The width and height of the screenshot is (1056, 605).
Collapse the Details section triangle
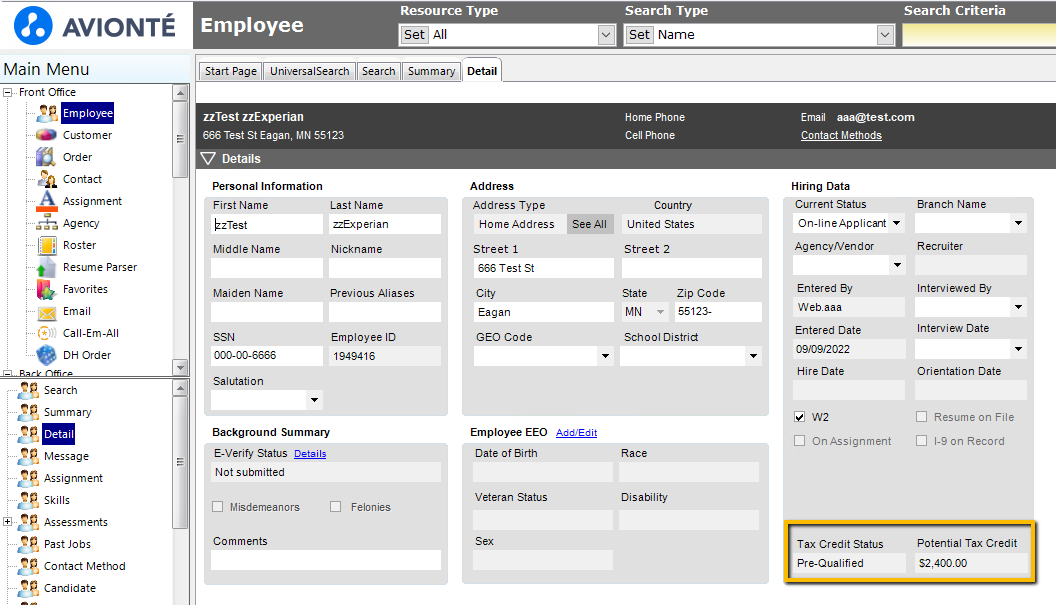click(208, 159)
